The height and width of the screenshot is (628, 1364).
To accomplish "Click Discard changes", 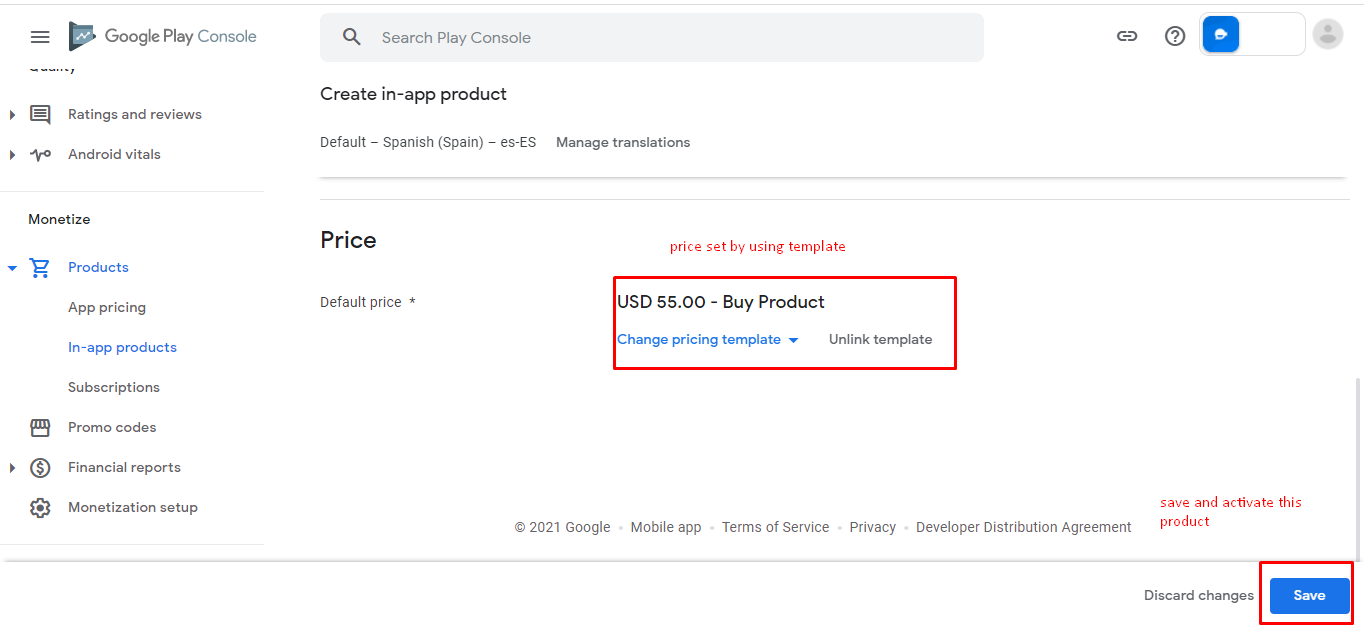I will tap(1198, 596).
